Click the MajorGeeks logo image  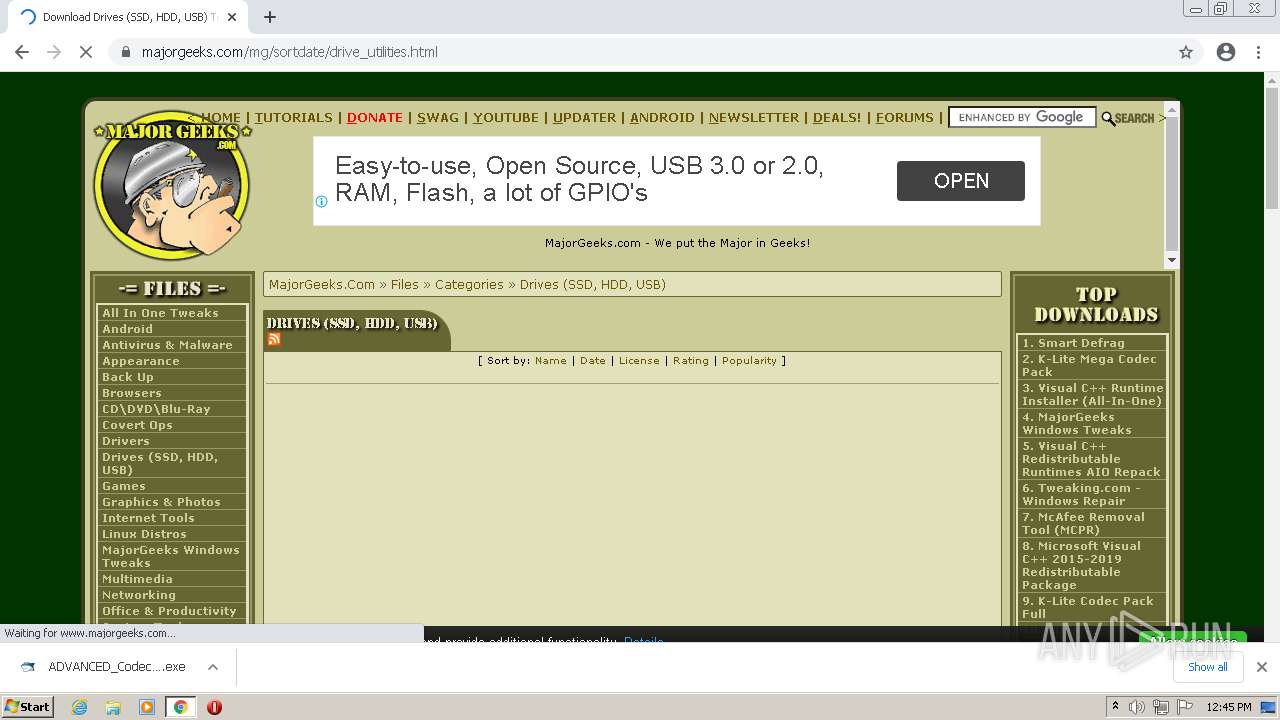point(172,184)
